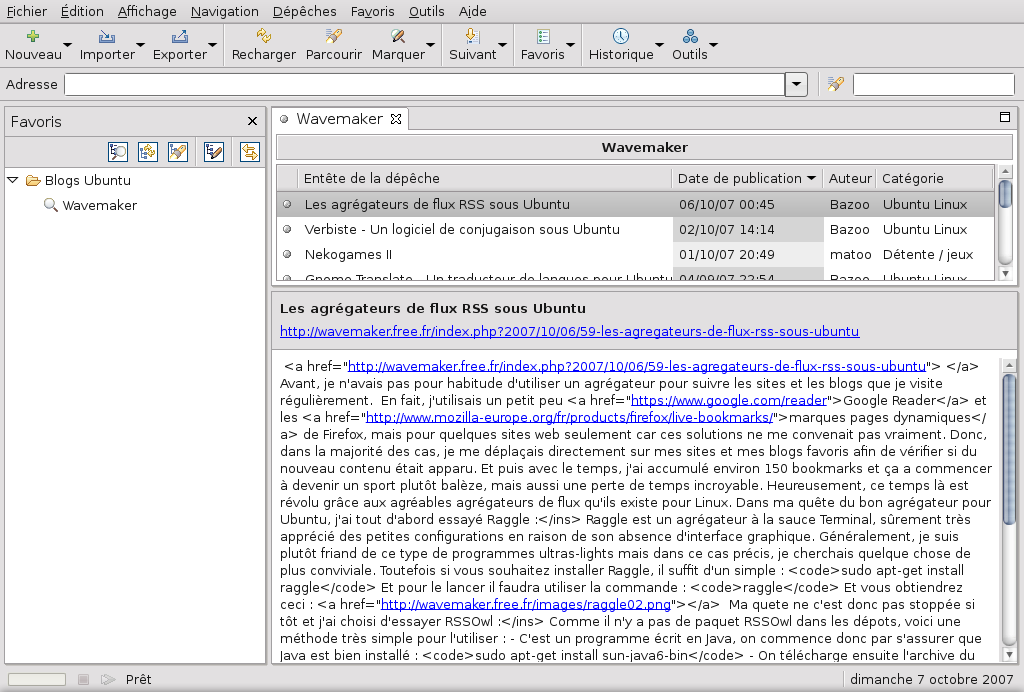Click the Parcourir search toolbar icon
The width and height of the screenshot is (1024, 692).
click(334, 36)
